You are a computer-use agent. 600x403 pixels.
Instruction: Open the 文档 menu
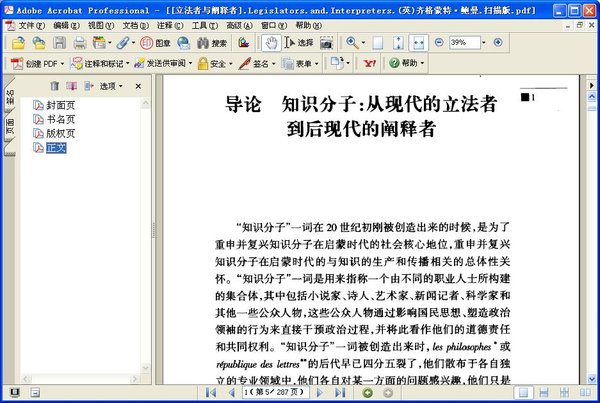point(135,26)
